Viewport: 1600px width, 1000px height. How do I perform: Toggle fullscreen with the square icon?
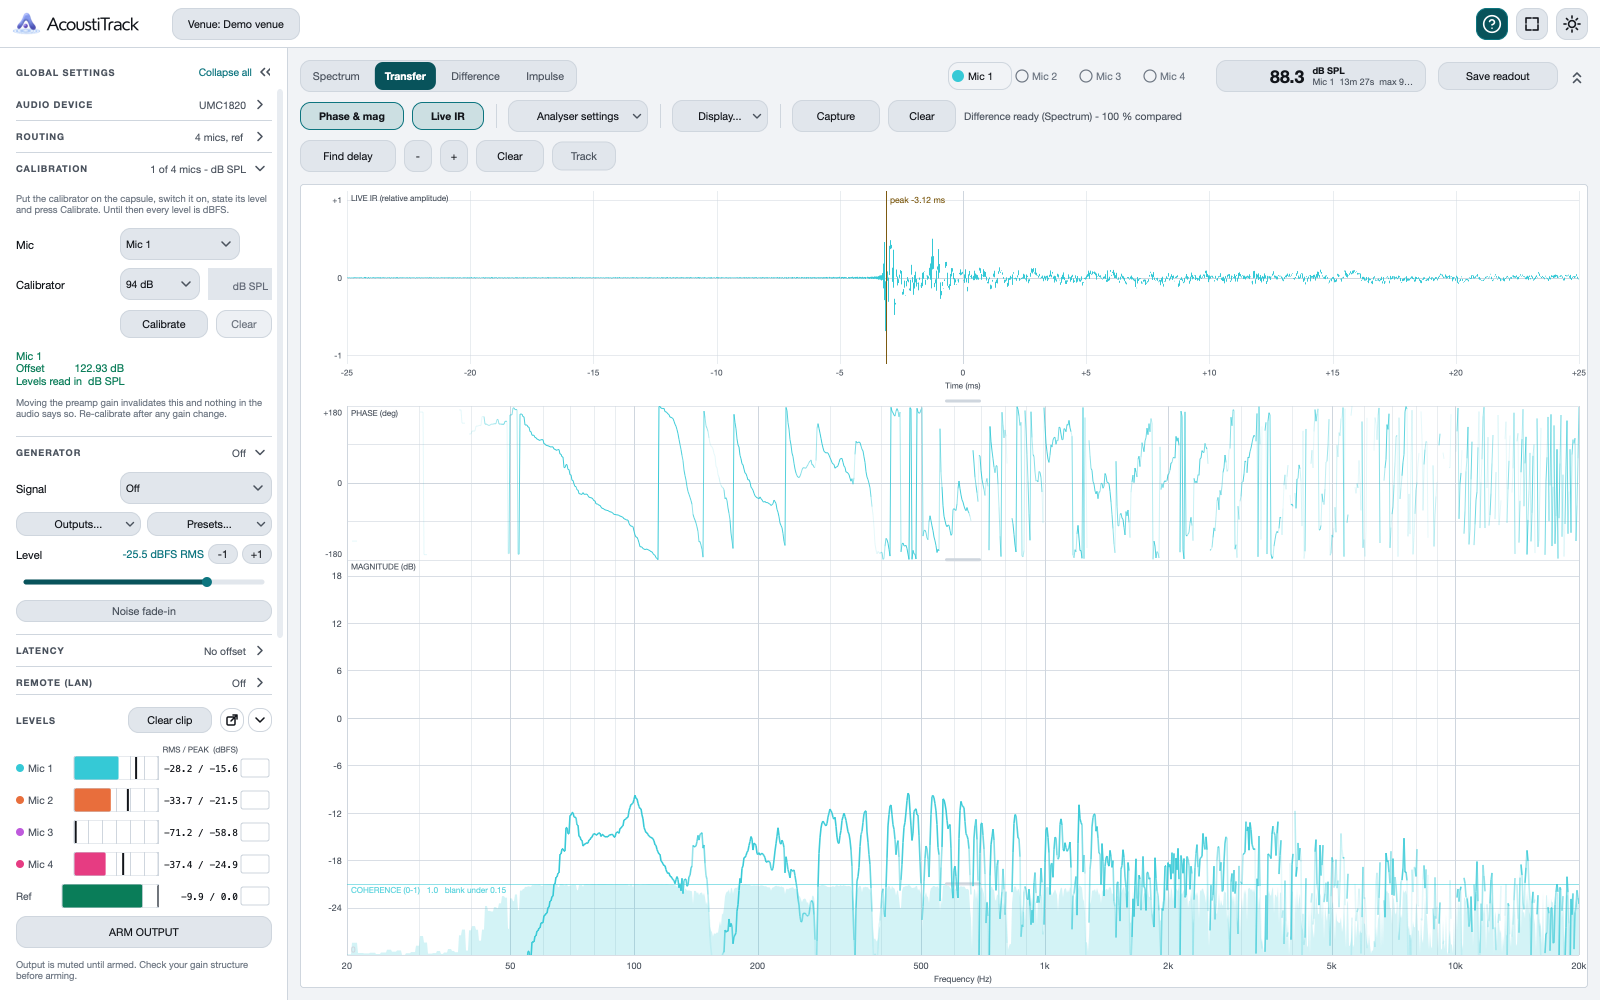tap(1532, 24)
